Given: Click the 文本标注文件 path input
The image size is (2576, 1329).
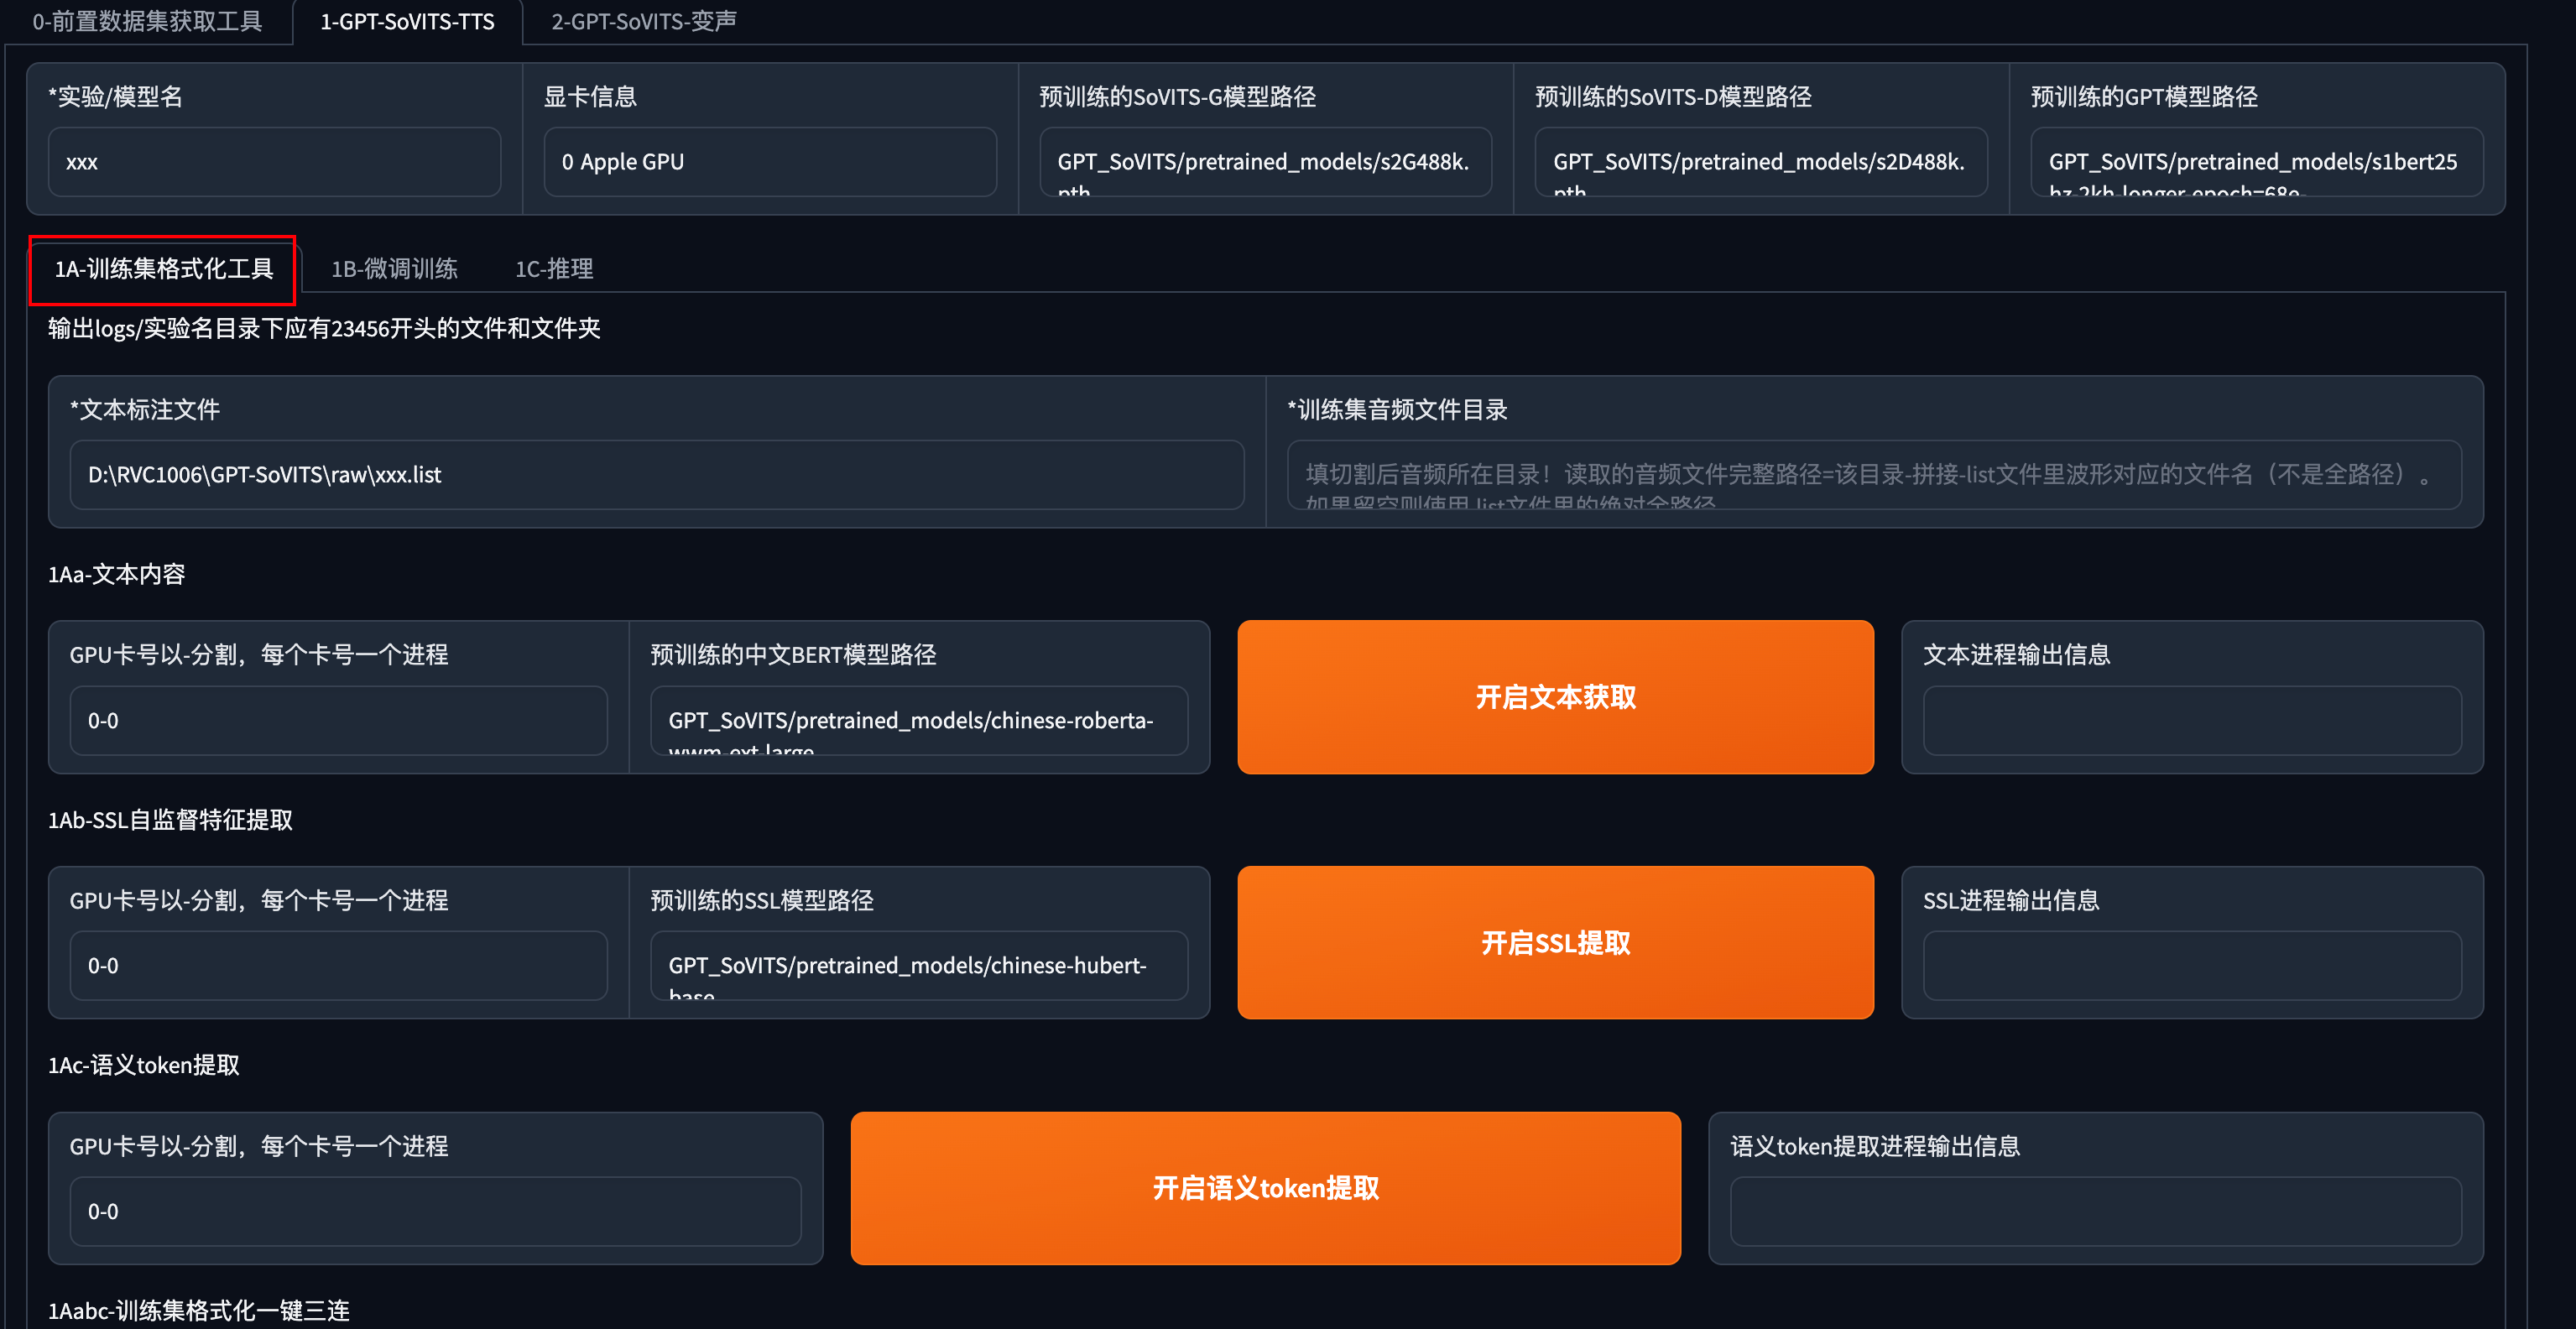Looking at the screenshot, I should tap(656, 475).
